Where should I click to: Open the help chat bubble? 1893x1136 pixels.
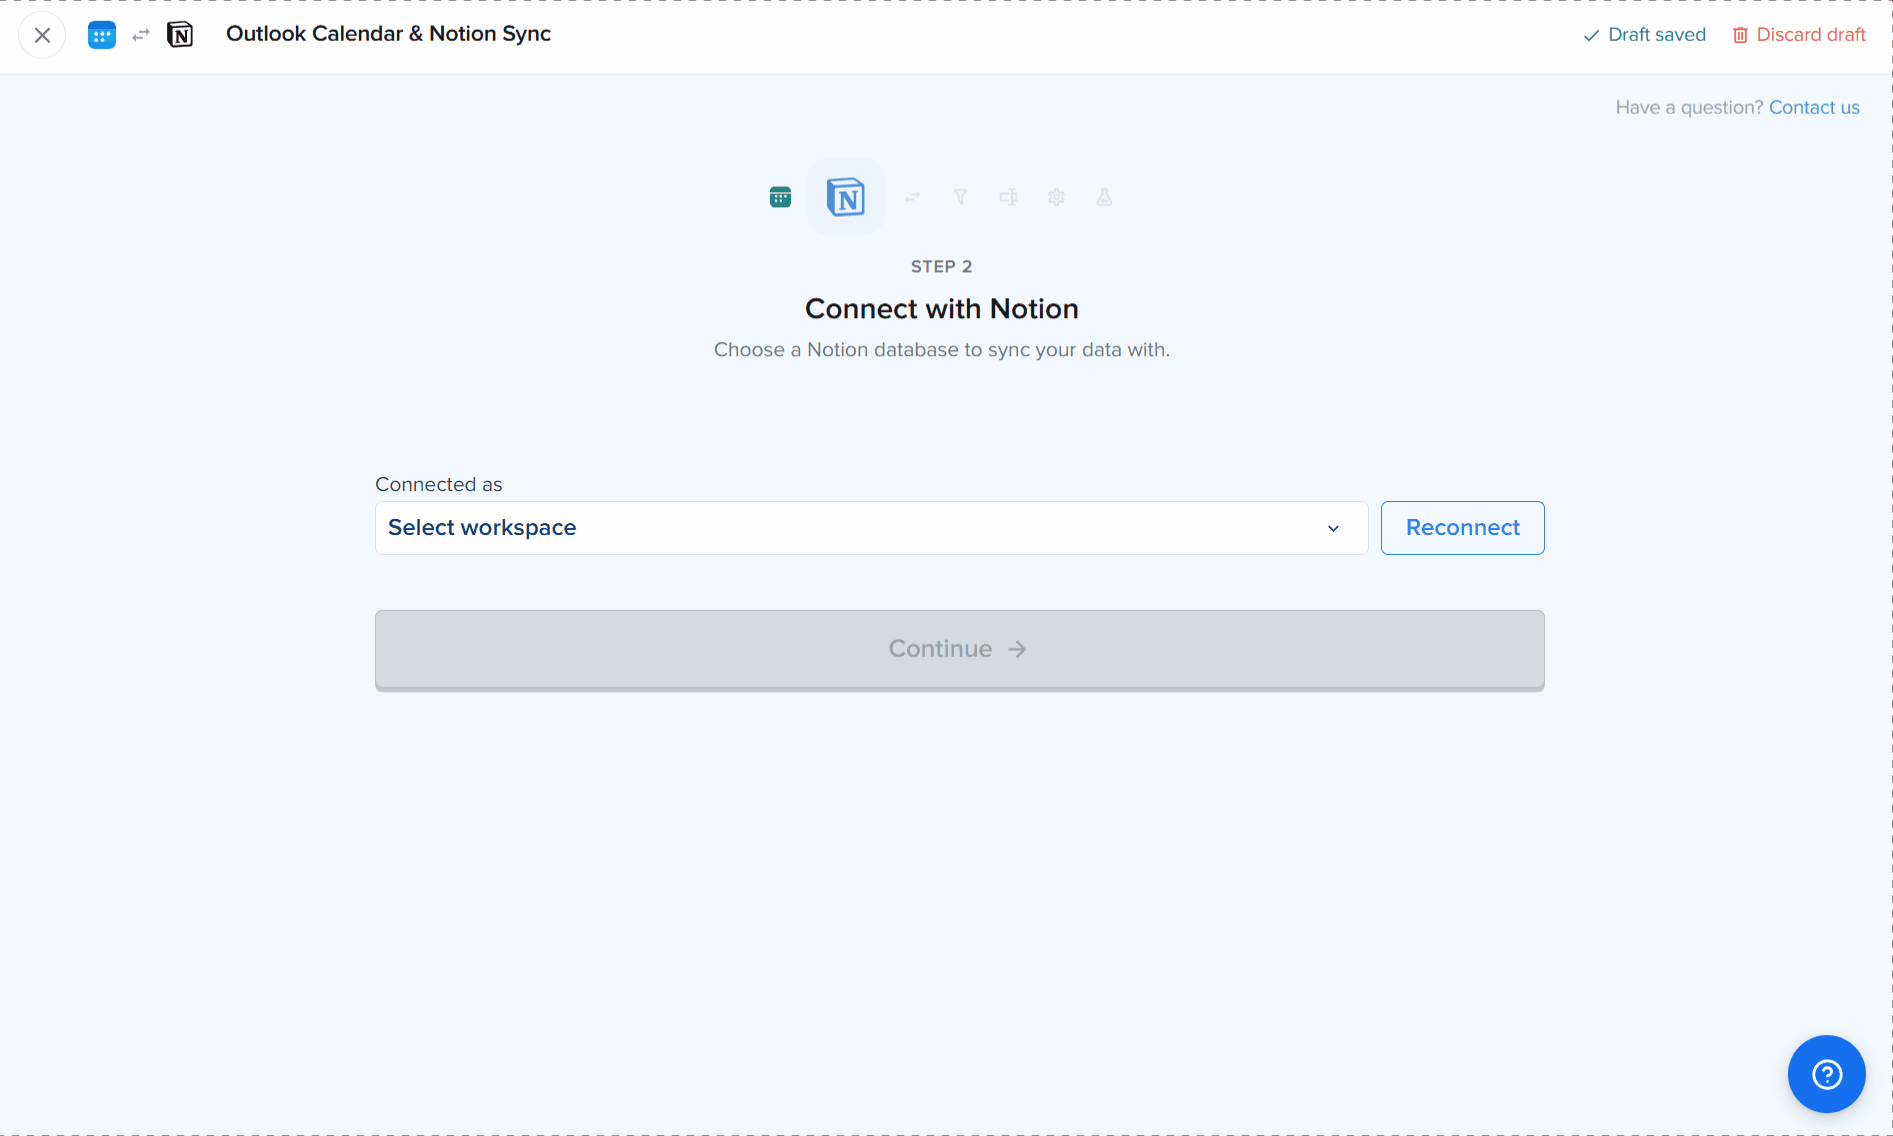1826,1074
